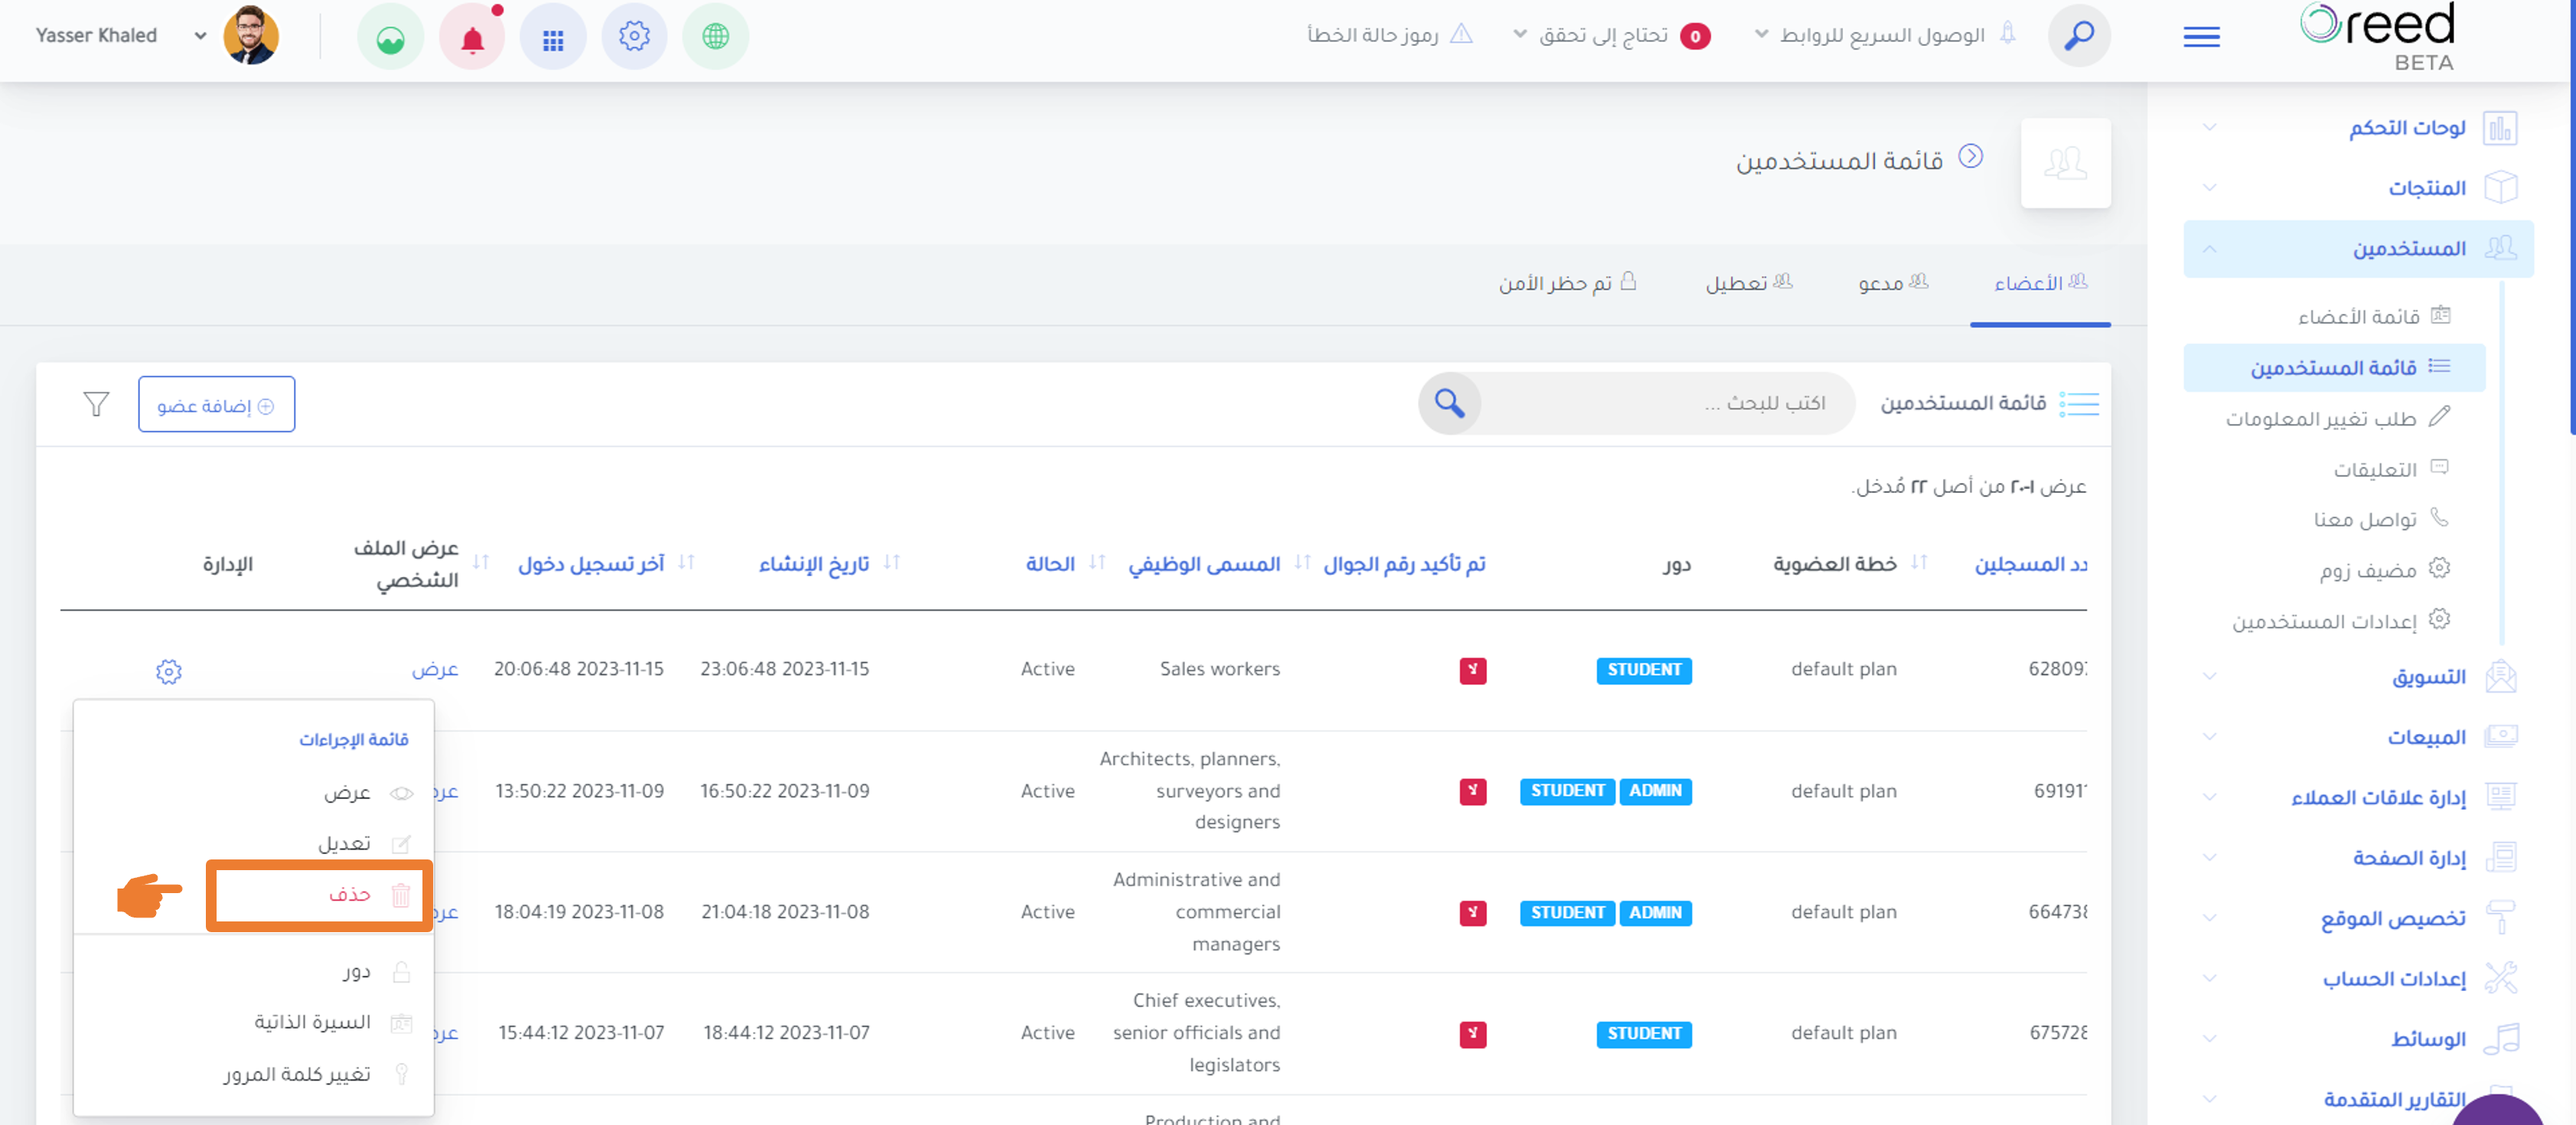
Task: Open the settings gear in top bar
Action: point(634,37)
